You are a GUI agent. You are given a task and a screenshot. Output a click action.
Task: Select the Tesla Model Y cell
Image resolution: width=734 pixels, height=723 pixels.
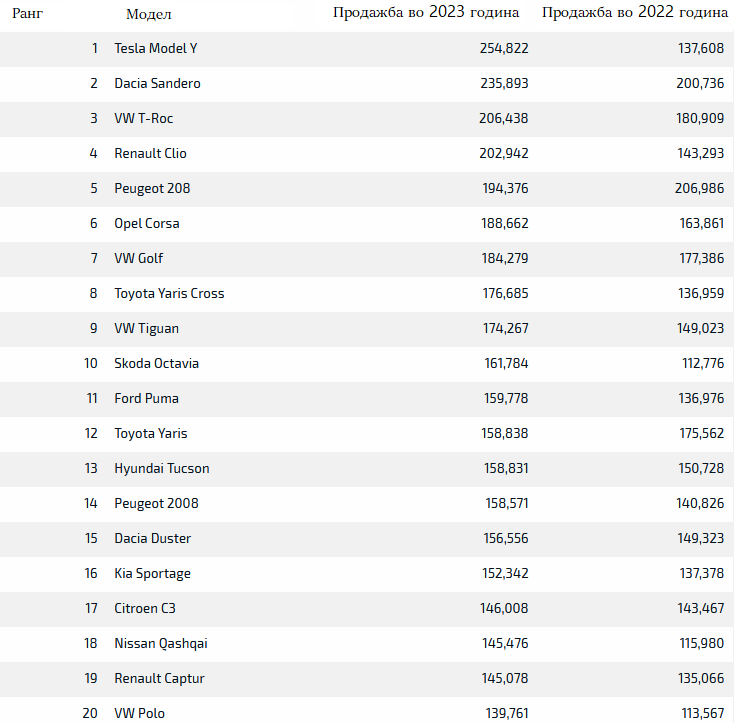pyautogui.click(x=156, y=49)
